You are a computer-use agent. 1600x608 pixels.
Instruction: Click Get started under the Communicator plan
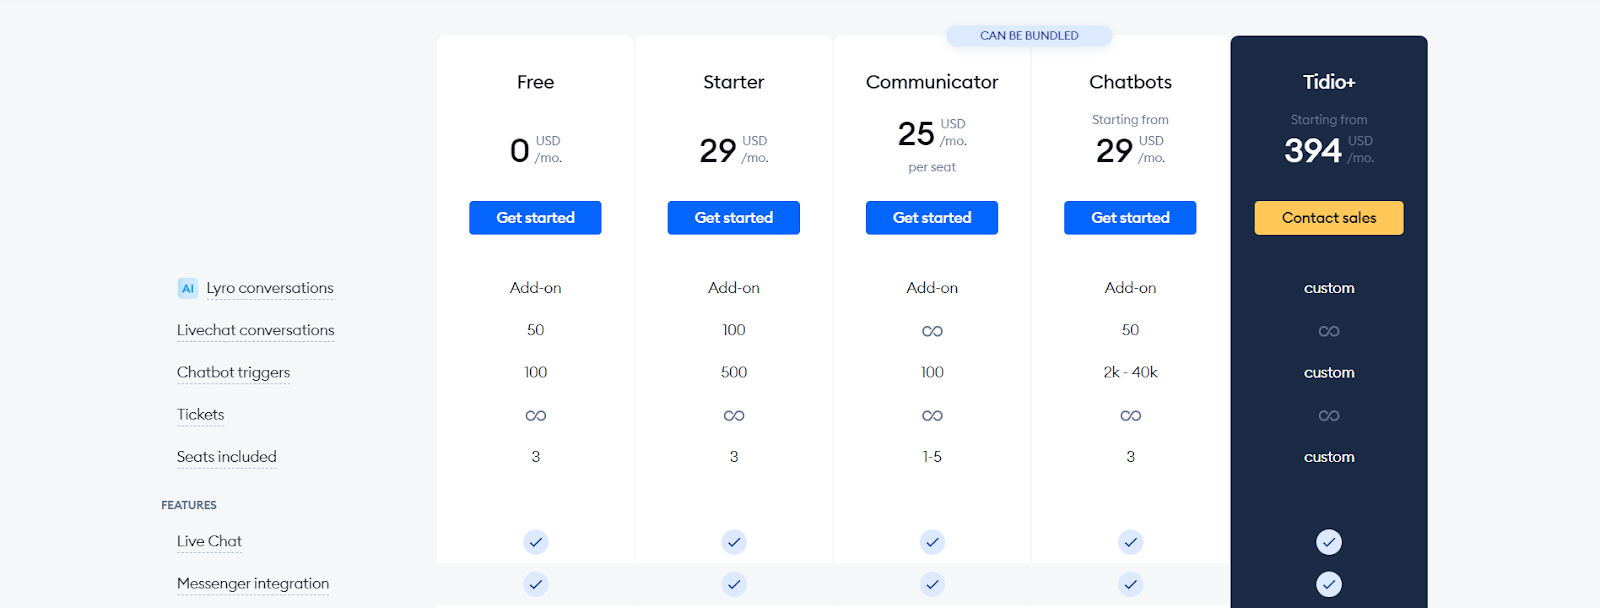click(x=932, y=218)
